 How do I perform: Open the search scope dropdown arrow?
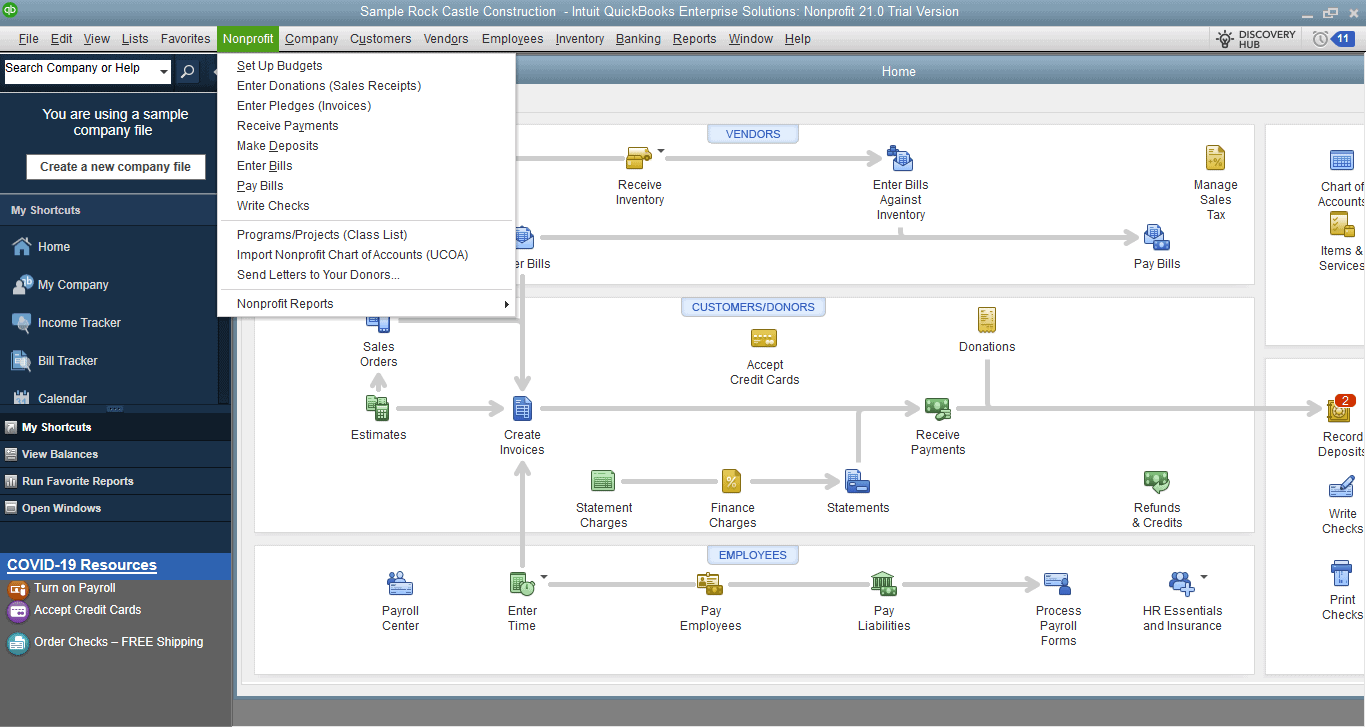[x=163, y=71]
